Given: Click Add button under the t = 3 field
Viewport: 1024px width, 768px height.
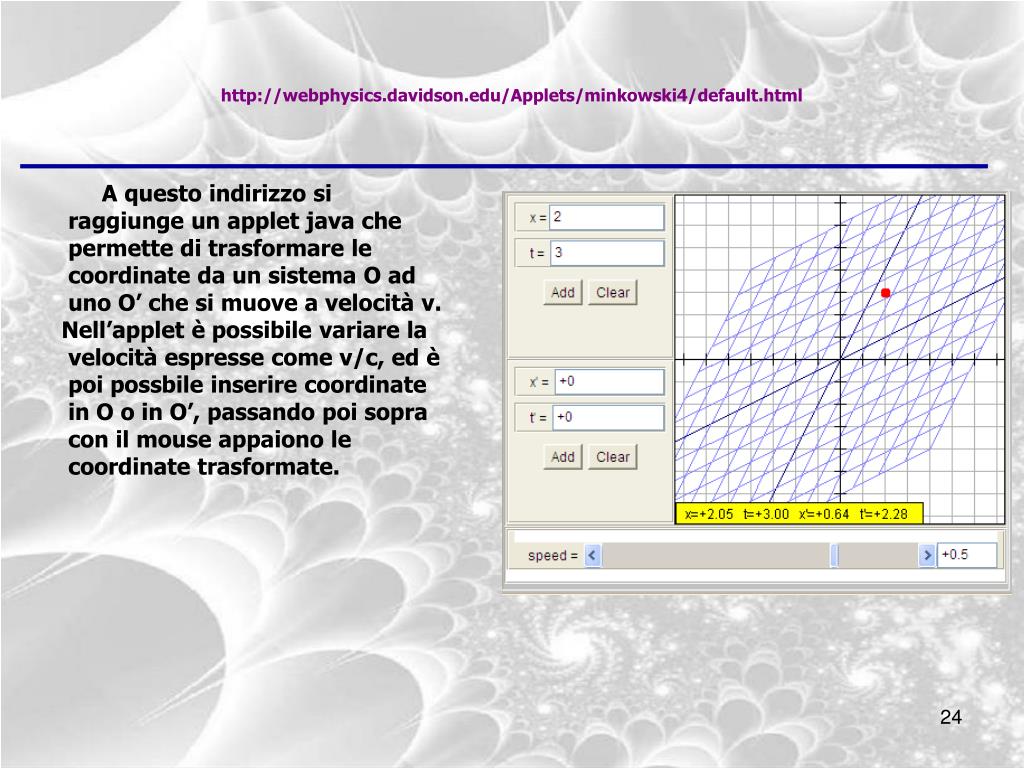Looking at the screenshot, I should (x=562, y=293).
